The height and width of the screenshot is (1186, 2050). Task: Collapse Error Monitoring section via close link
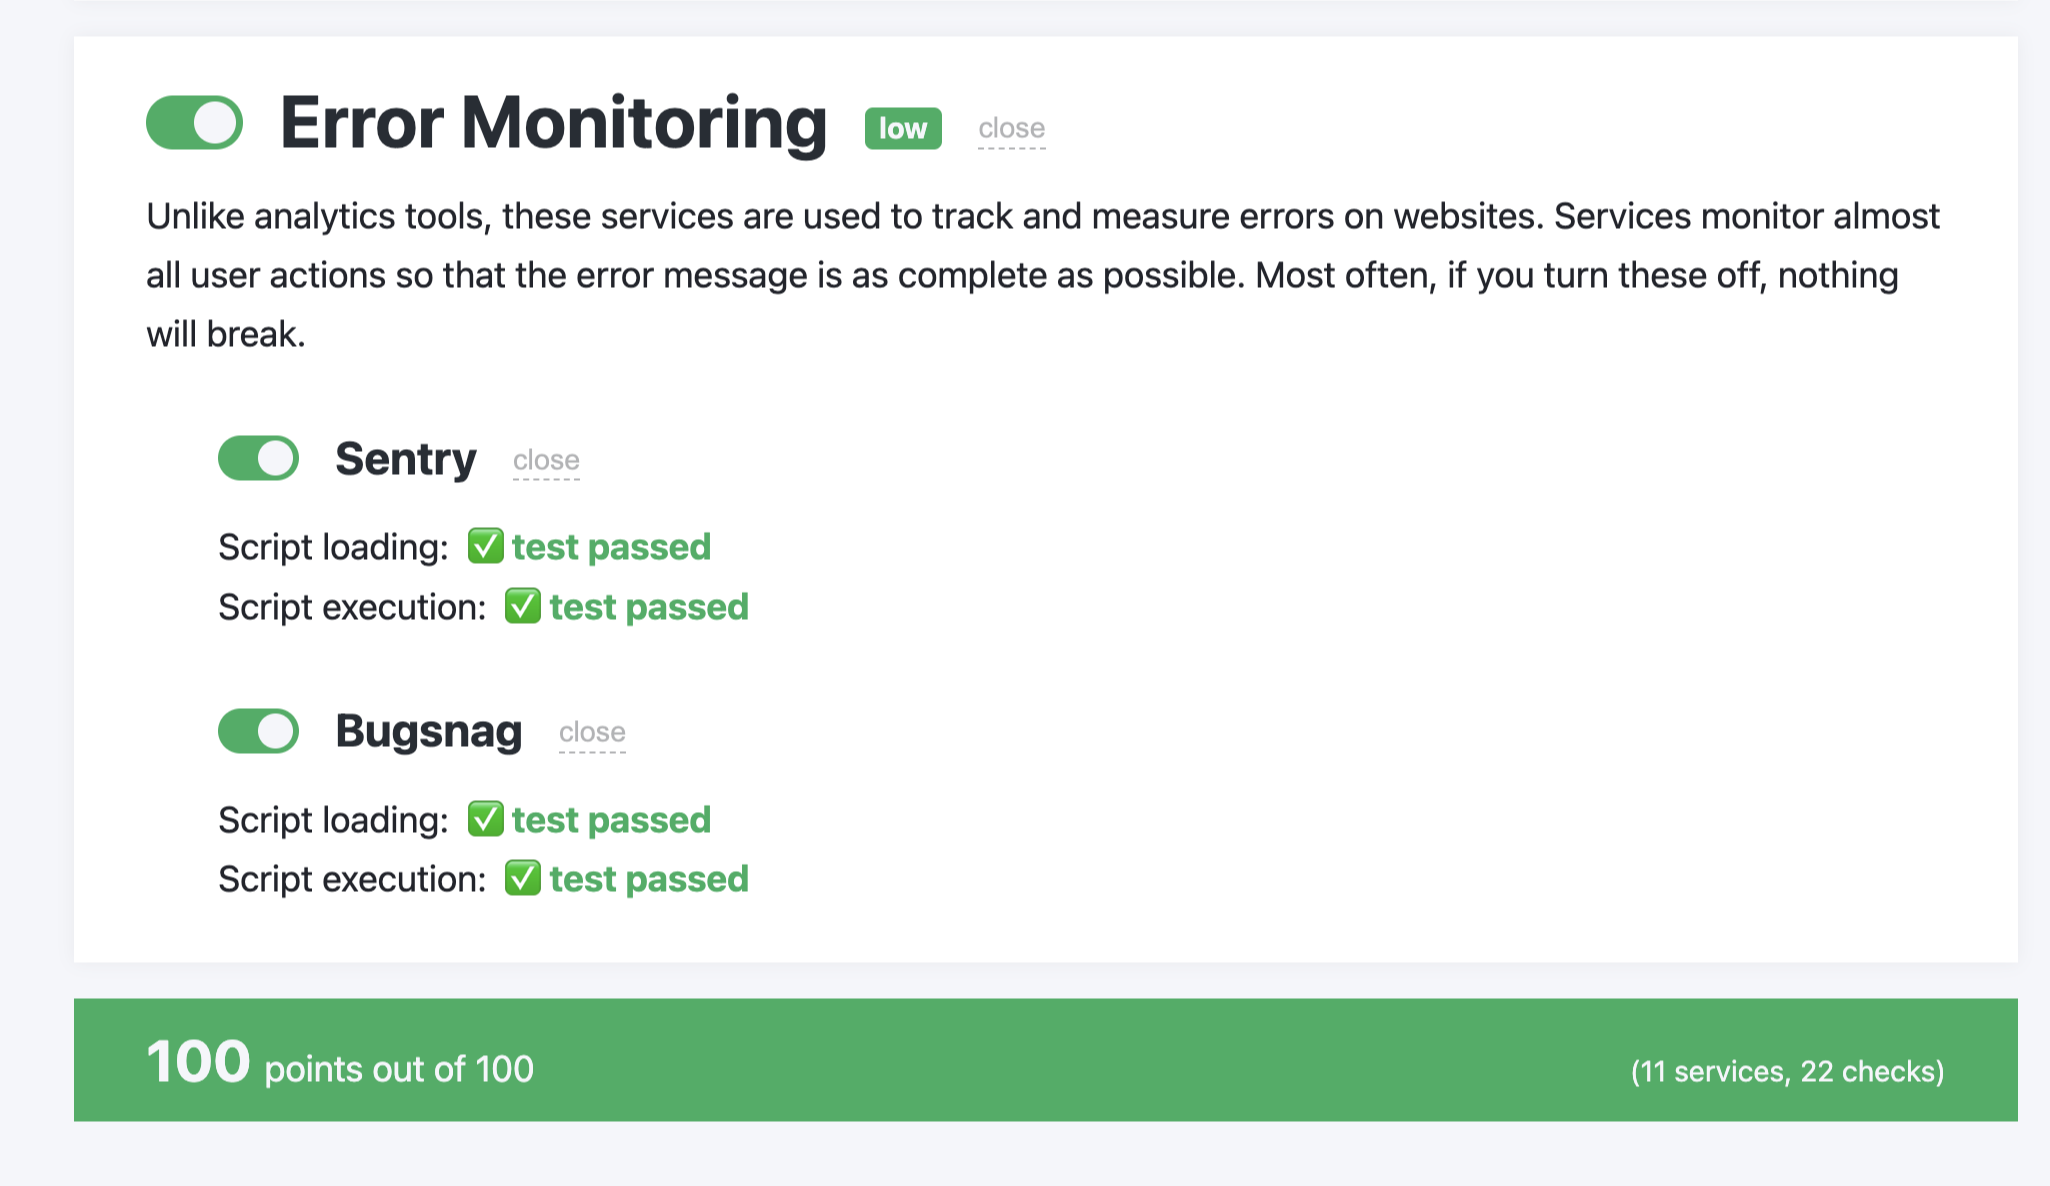coord(1011,129)
